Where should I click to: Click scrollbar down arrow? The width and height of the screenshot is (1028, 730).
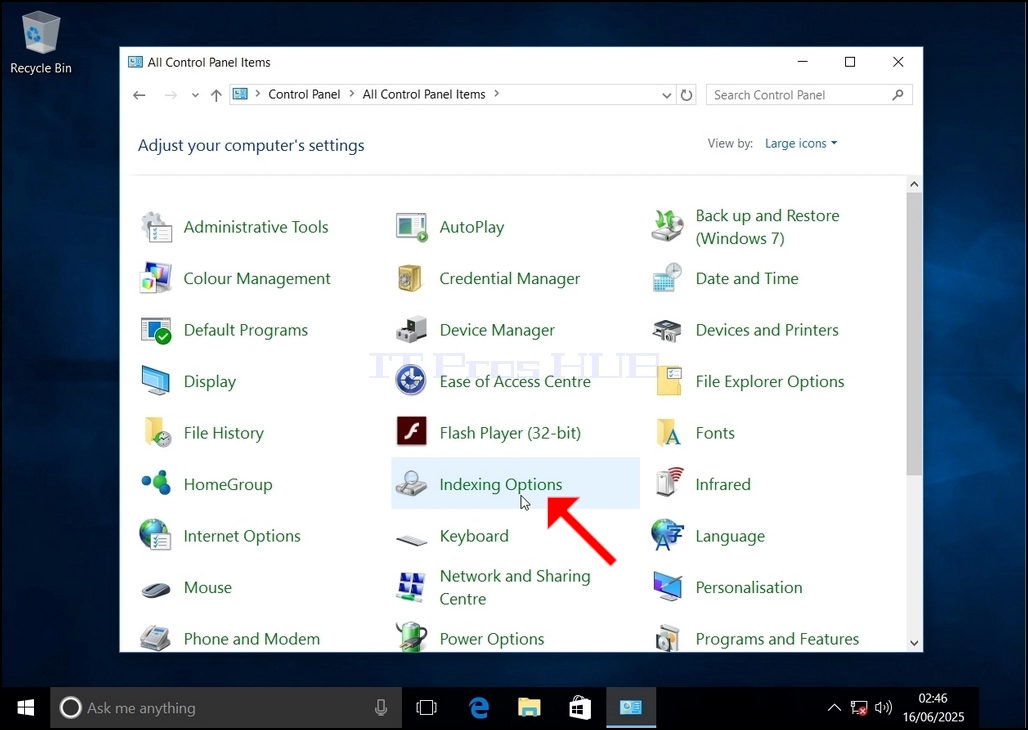(914, 643)
